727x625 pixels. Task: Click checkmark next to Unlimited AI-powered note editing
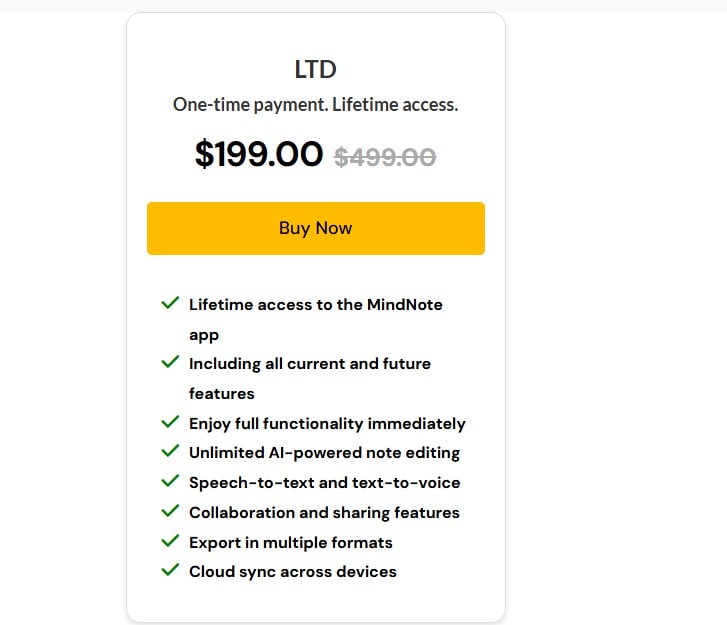pyautogui.click(x=169, y=451)
